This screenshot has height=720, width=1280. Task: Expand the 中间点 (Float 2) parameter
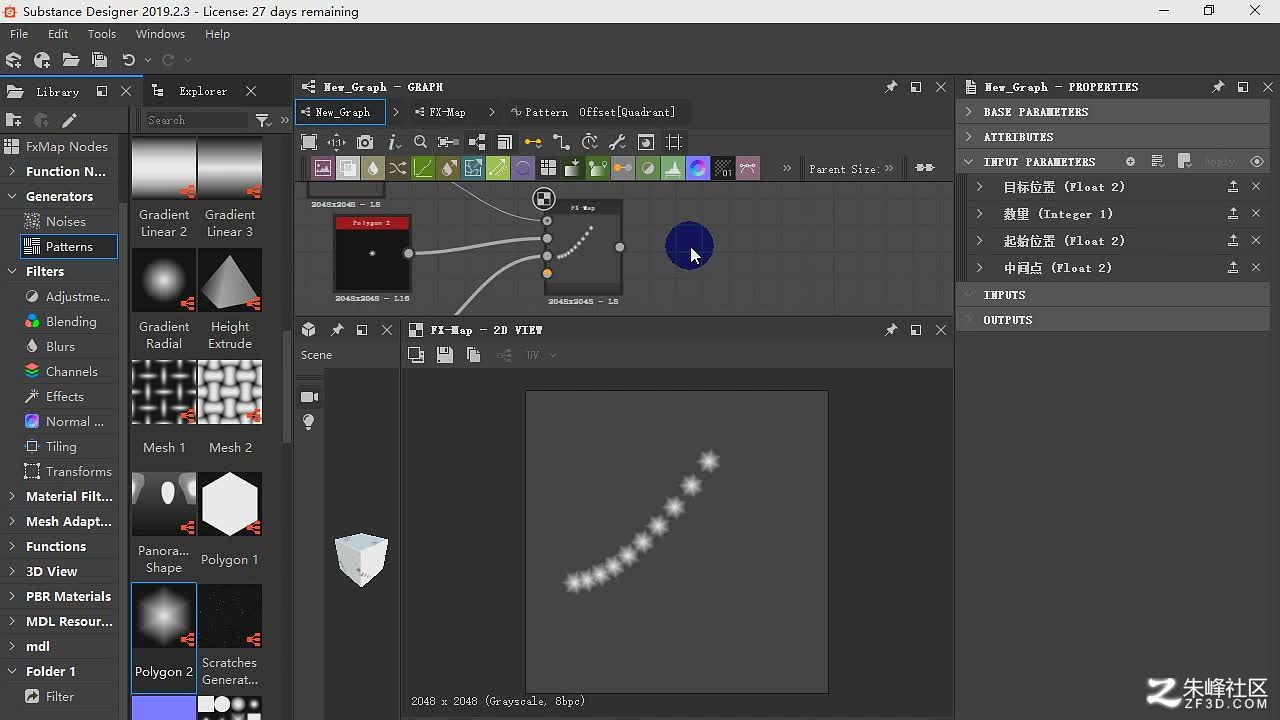tap(980, 268)
